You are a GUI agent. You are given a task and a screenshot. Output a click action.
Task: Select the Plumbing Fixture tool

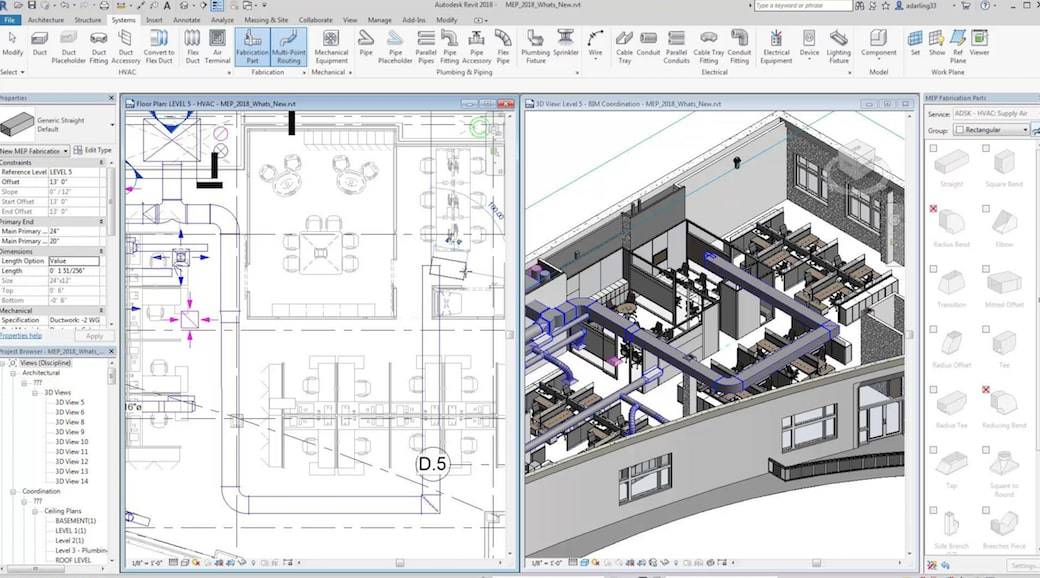click(535, 46)
